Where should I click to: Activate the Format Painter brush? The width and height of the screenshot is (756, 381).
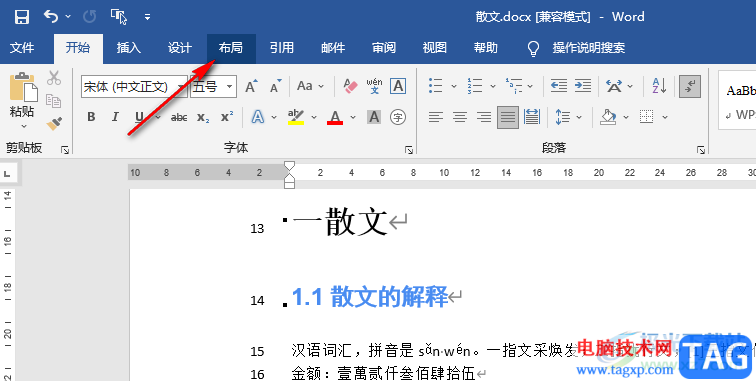tap(54, 124)
